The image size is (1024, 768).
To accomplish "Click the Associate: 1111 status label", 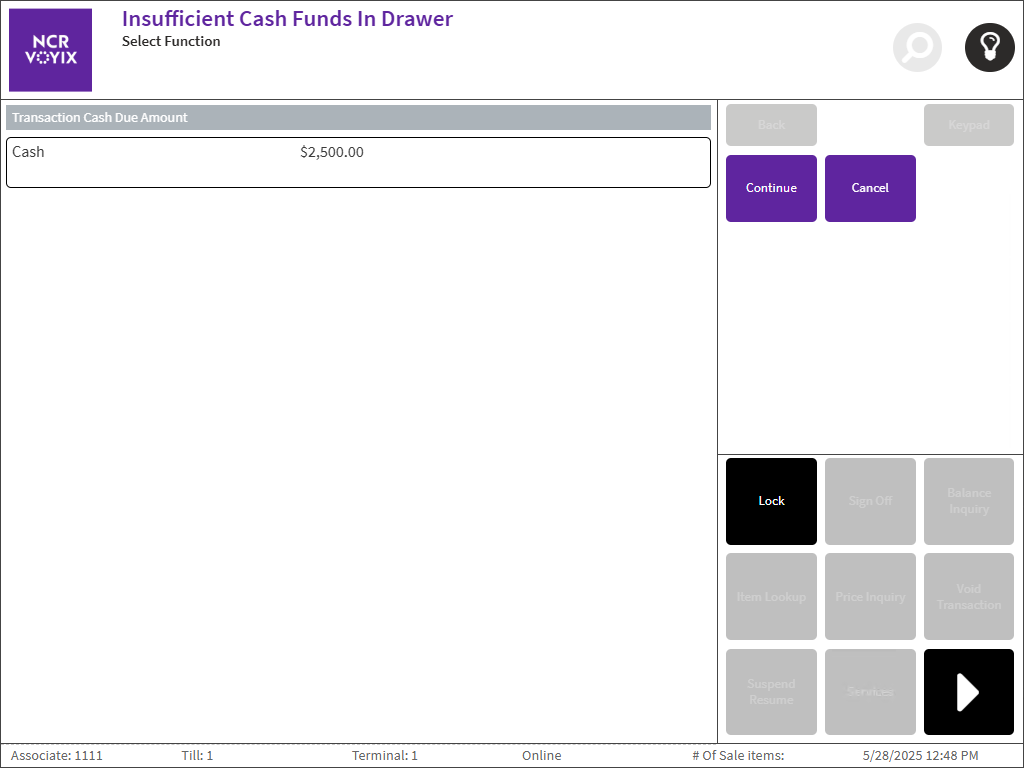I will [57, 756].
